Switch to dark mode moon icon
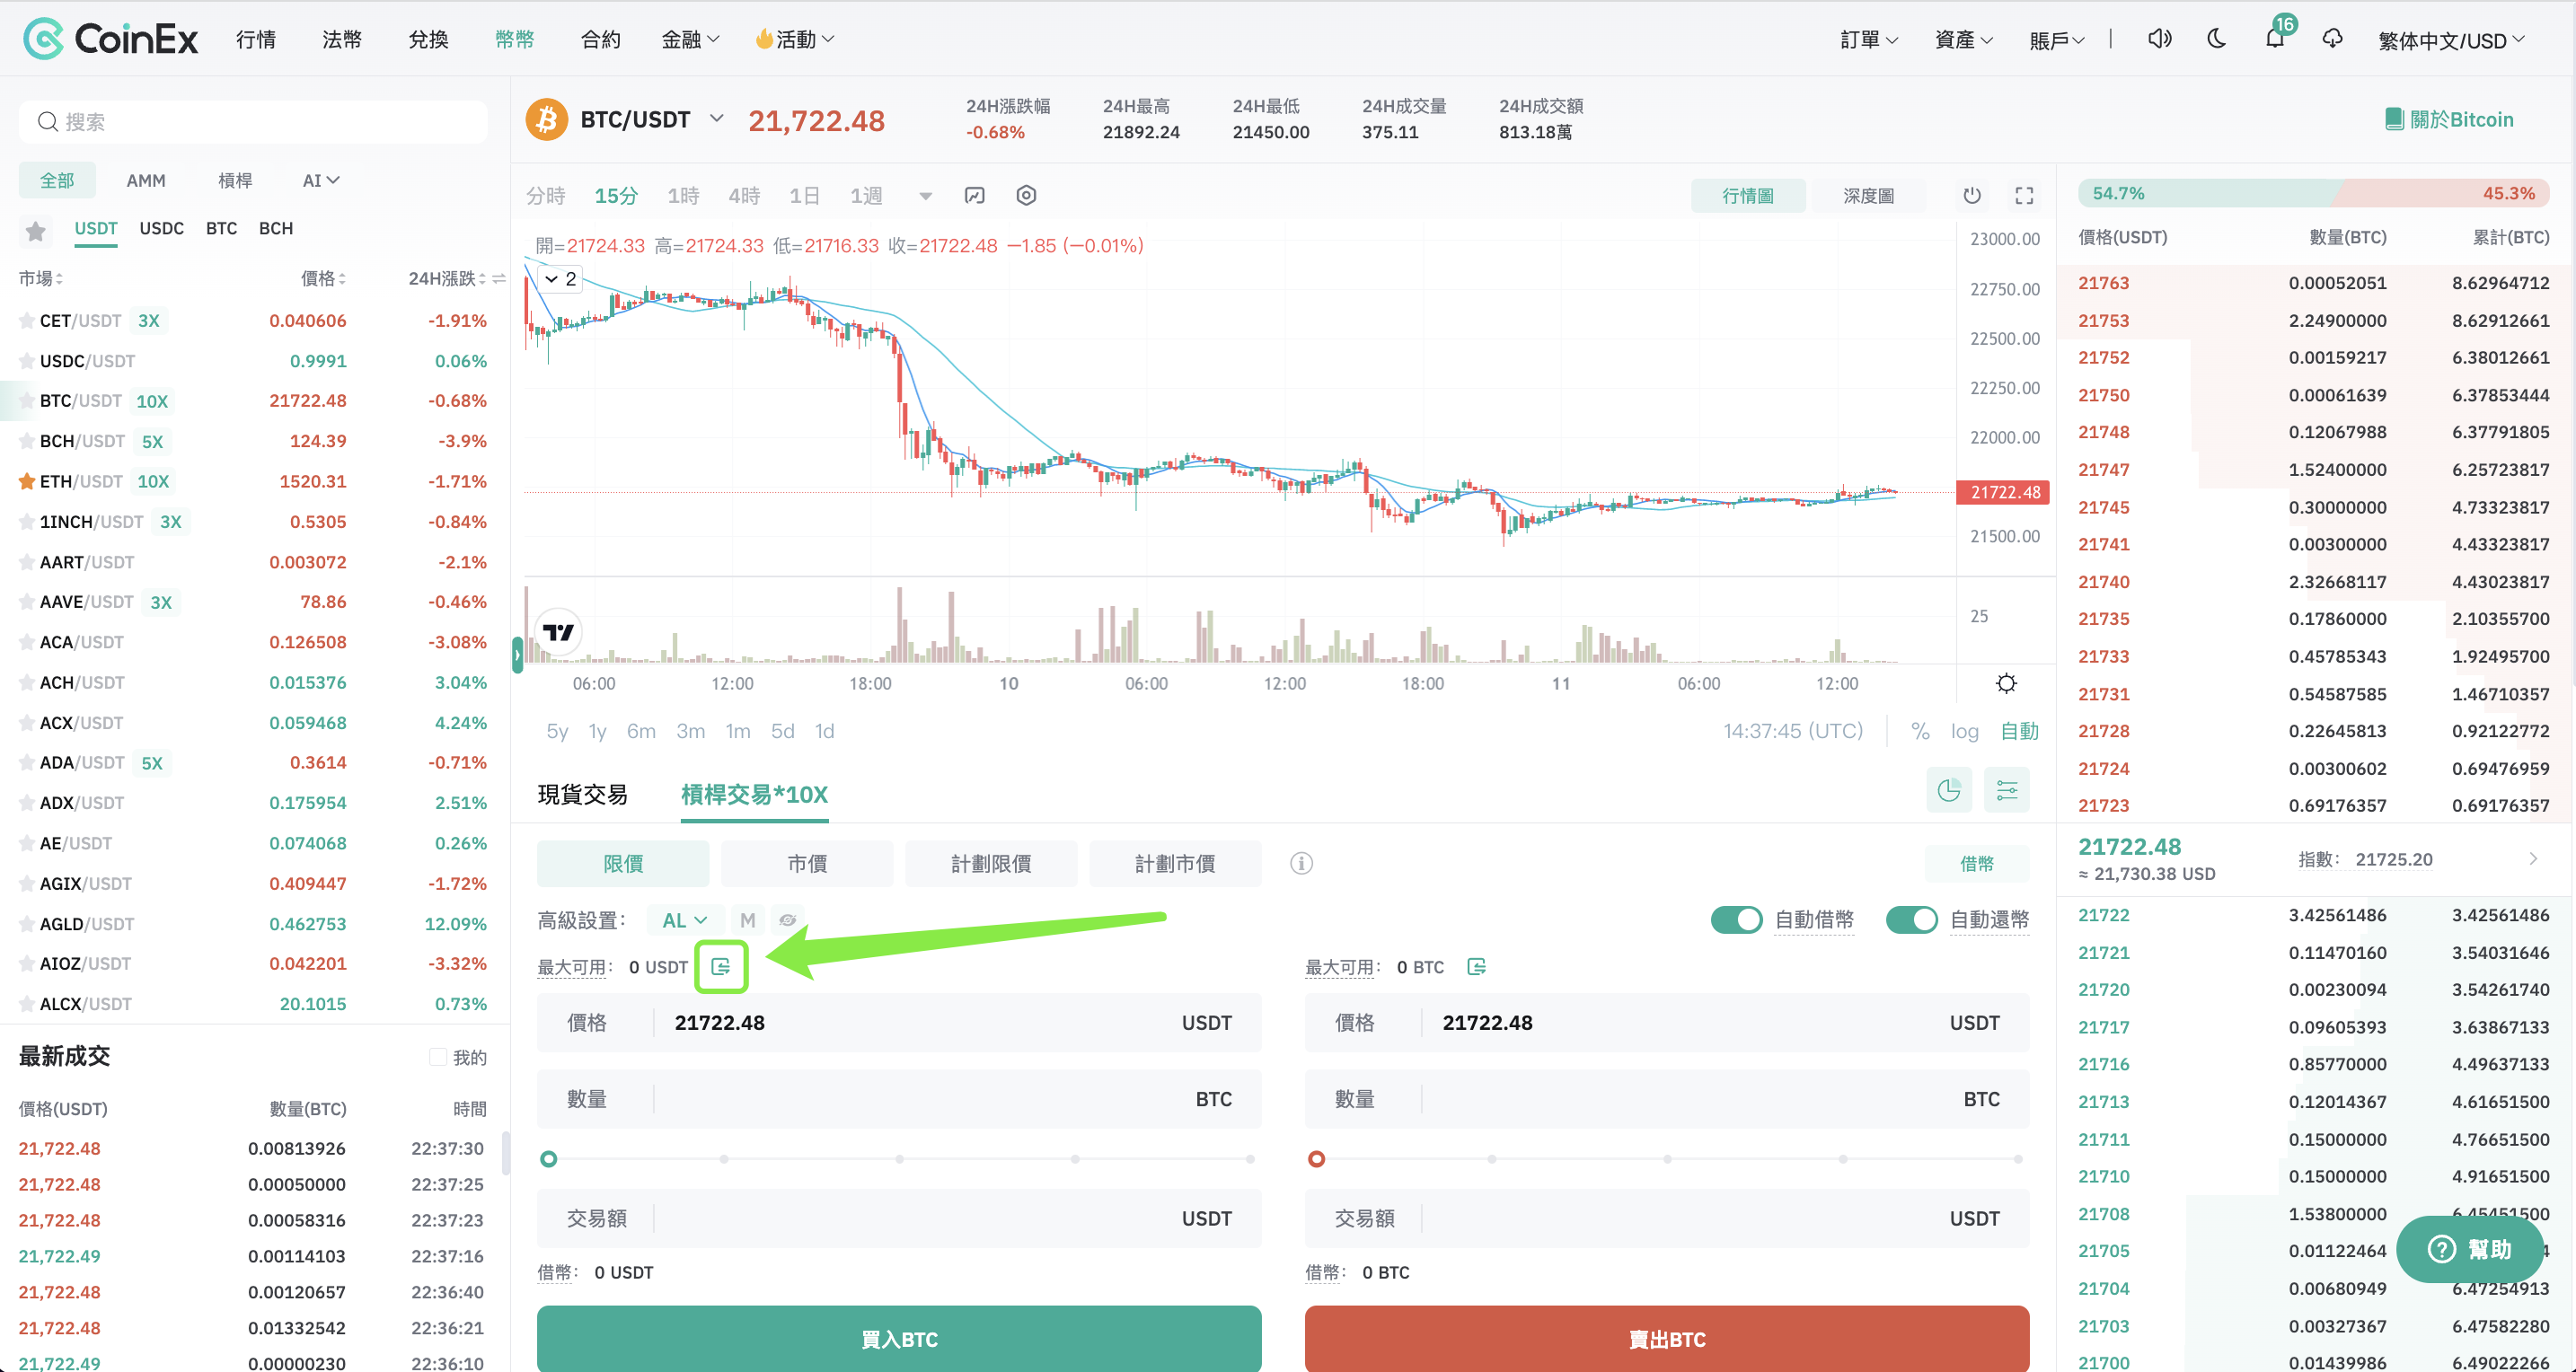Viewport: 2576px width, 1372px height. pyautogui.click(x=2217, y=39)
